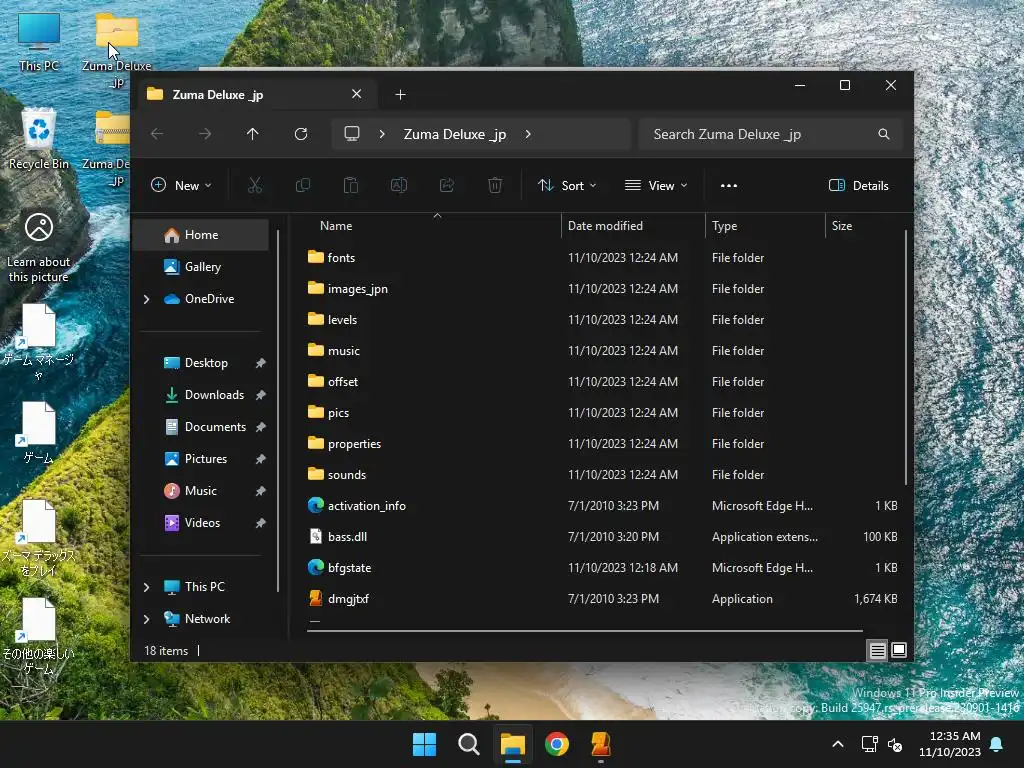Select This PC desktop icon
1024x768 pixels.
point(39,42)
